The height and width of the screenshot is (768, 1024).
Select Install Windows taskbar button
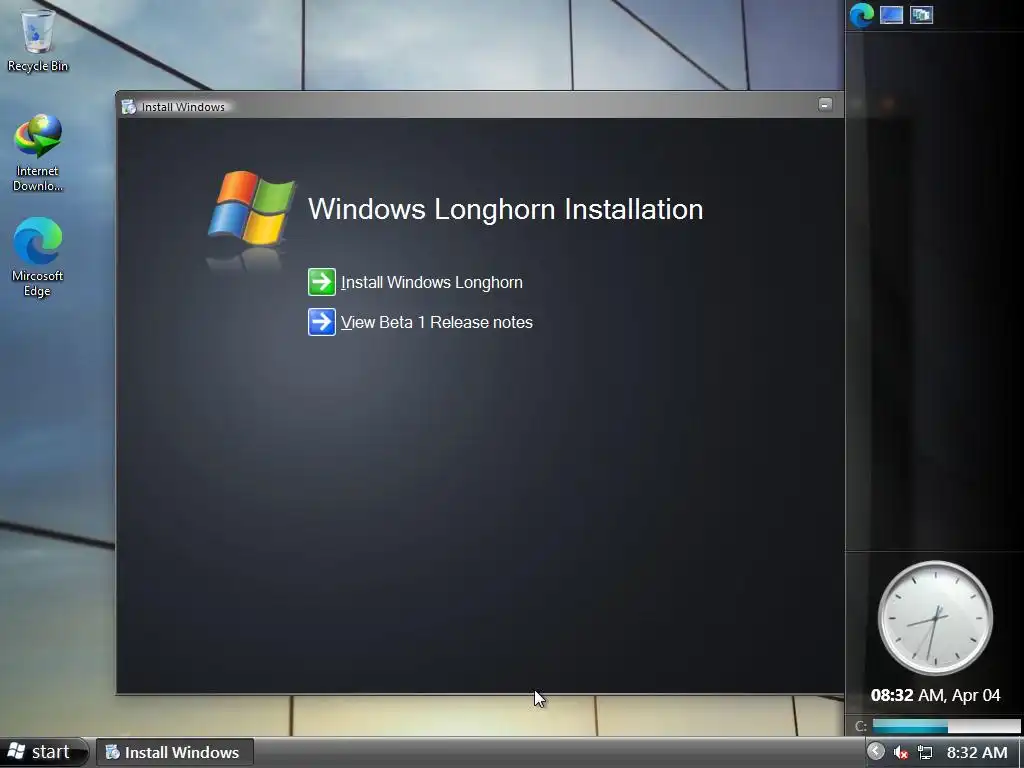click(174, 752)
